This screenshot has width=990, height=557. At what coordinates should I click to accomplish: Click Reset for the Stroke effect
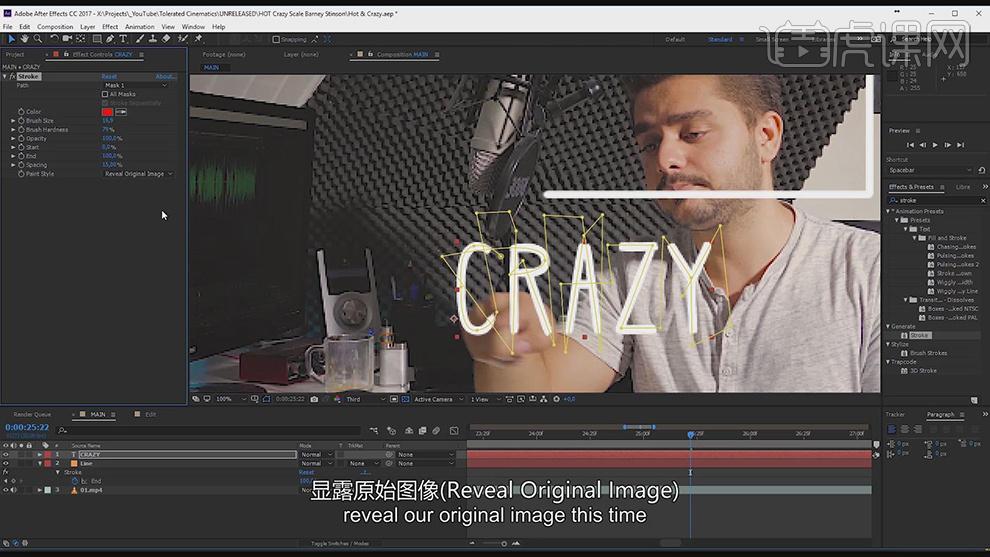coord(109,76)
